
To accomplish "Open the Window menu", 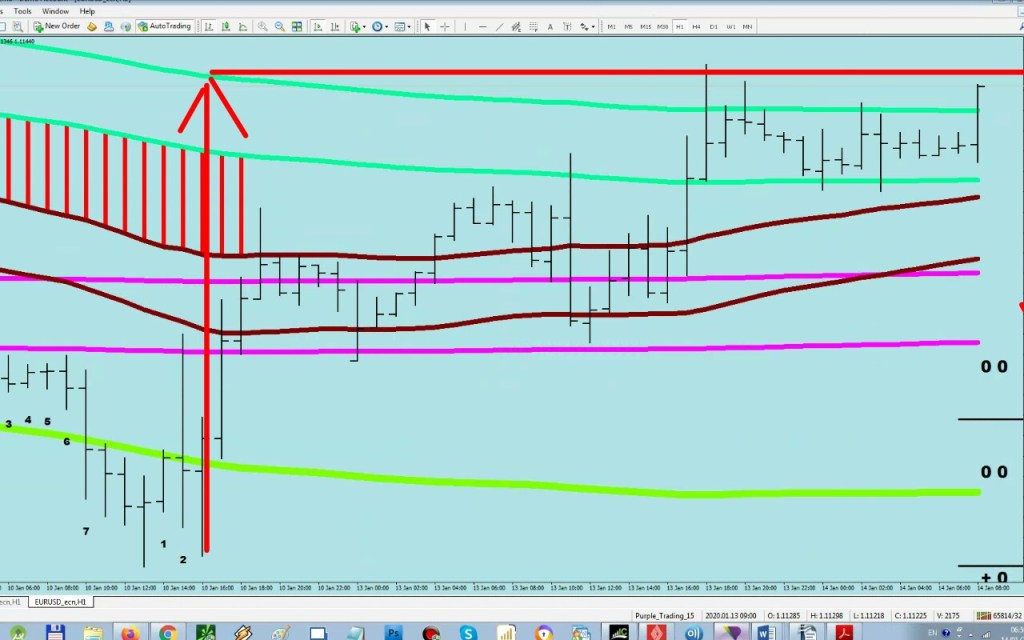I will pos(55,11).
